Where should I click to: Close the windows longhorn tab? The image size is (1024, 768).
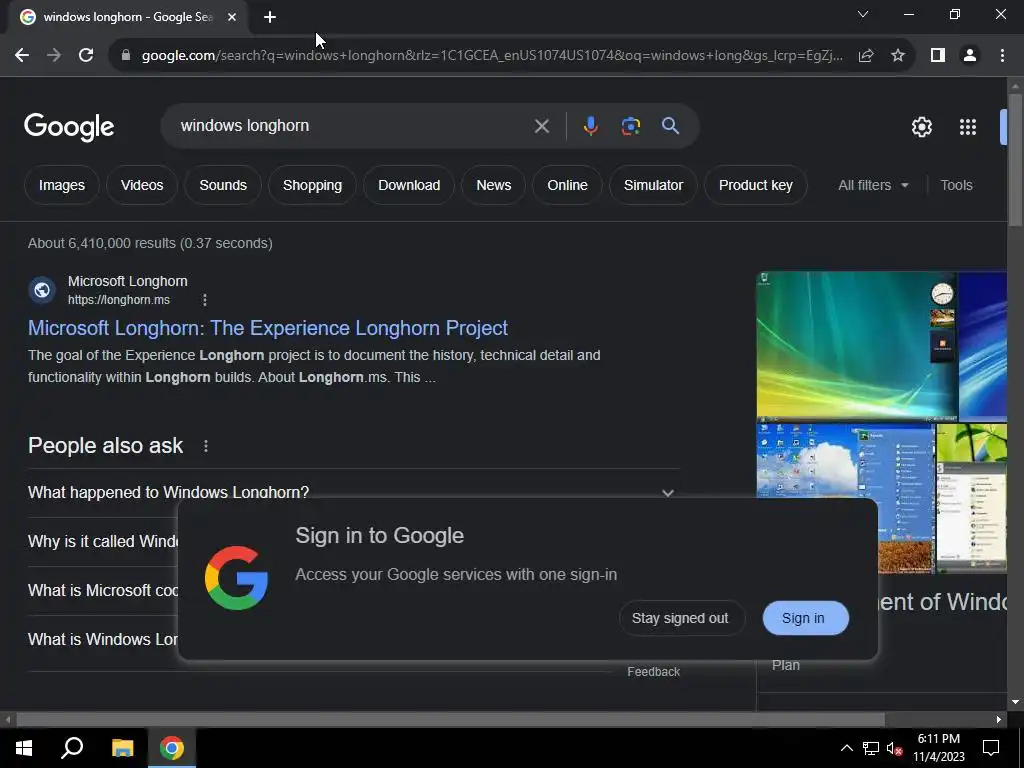[x=232, y=18]
